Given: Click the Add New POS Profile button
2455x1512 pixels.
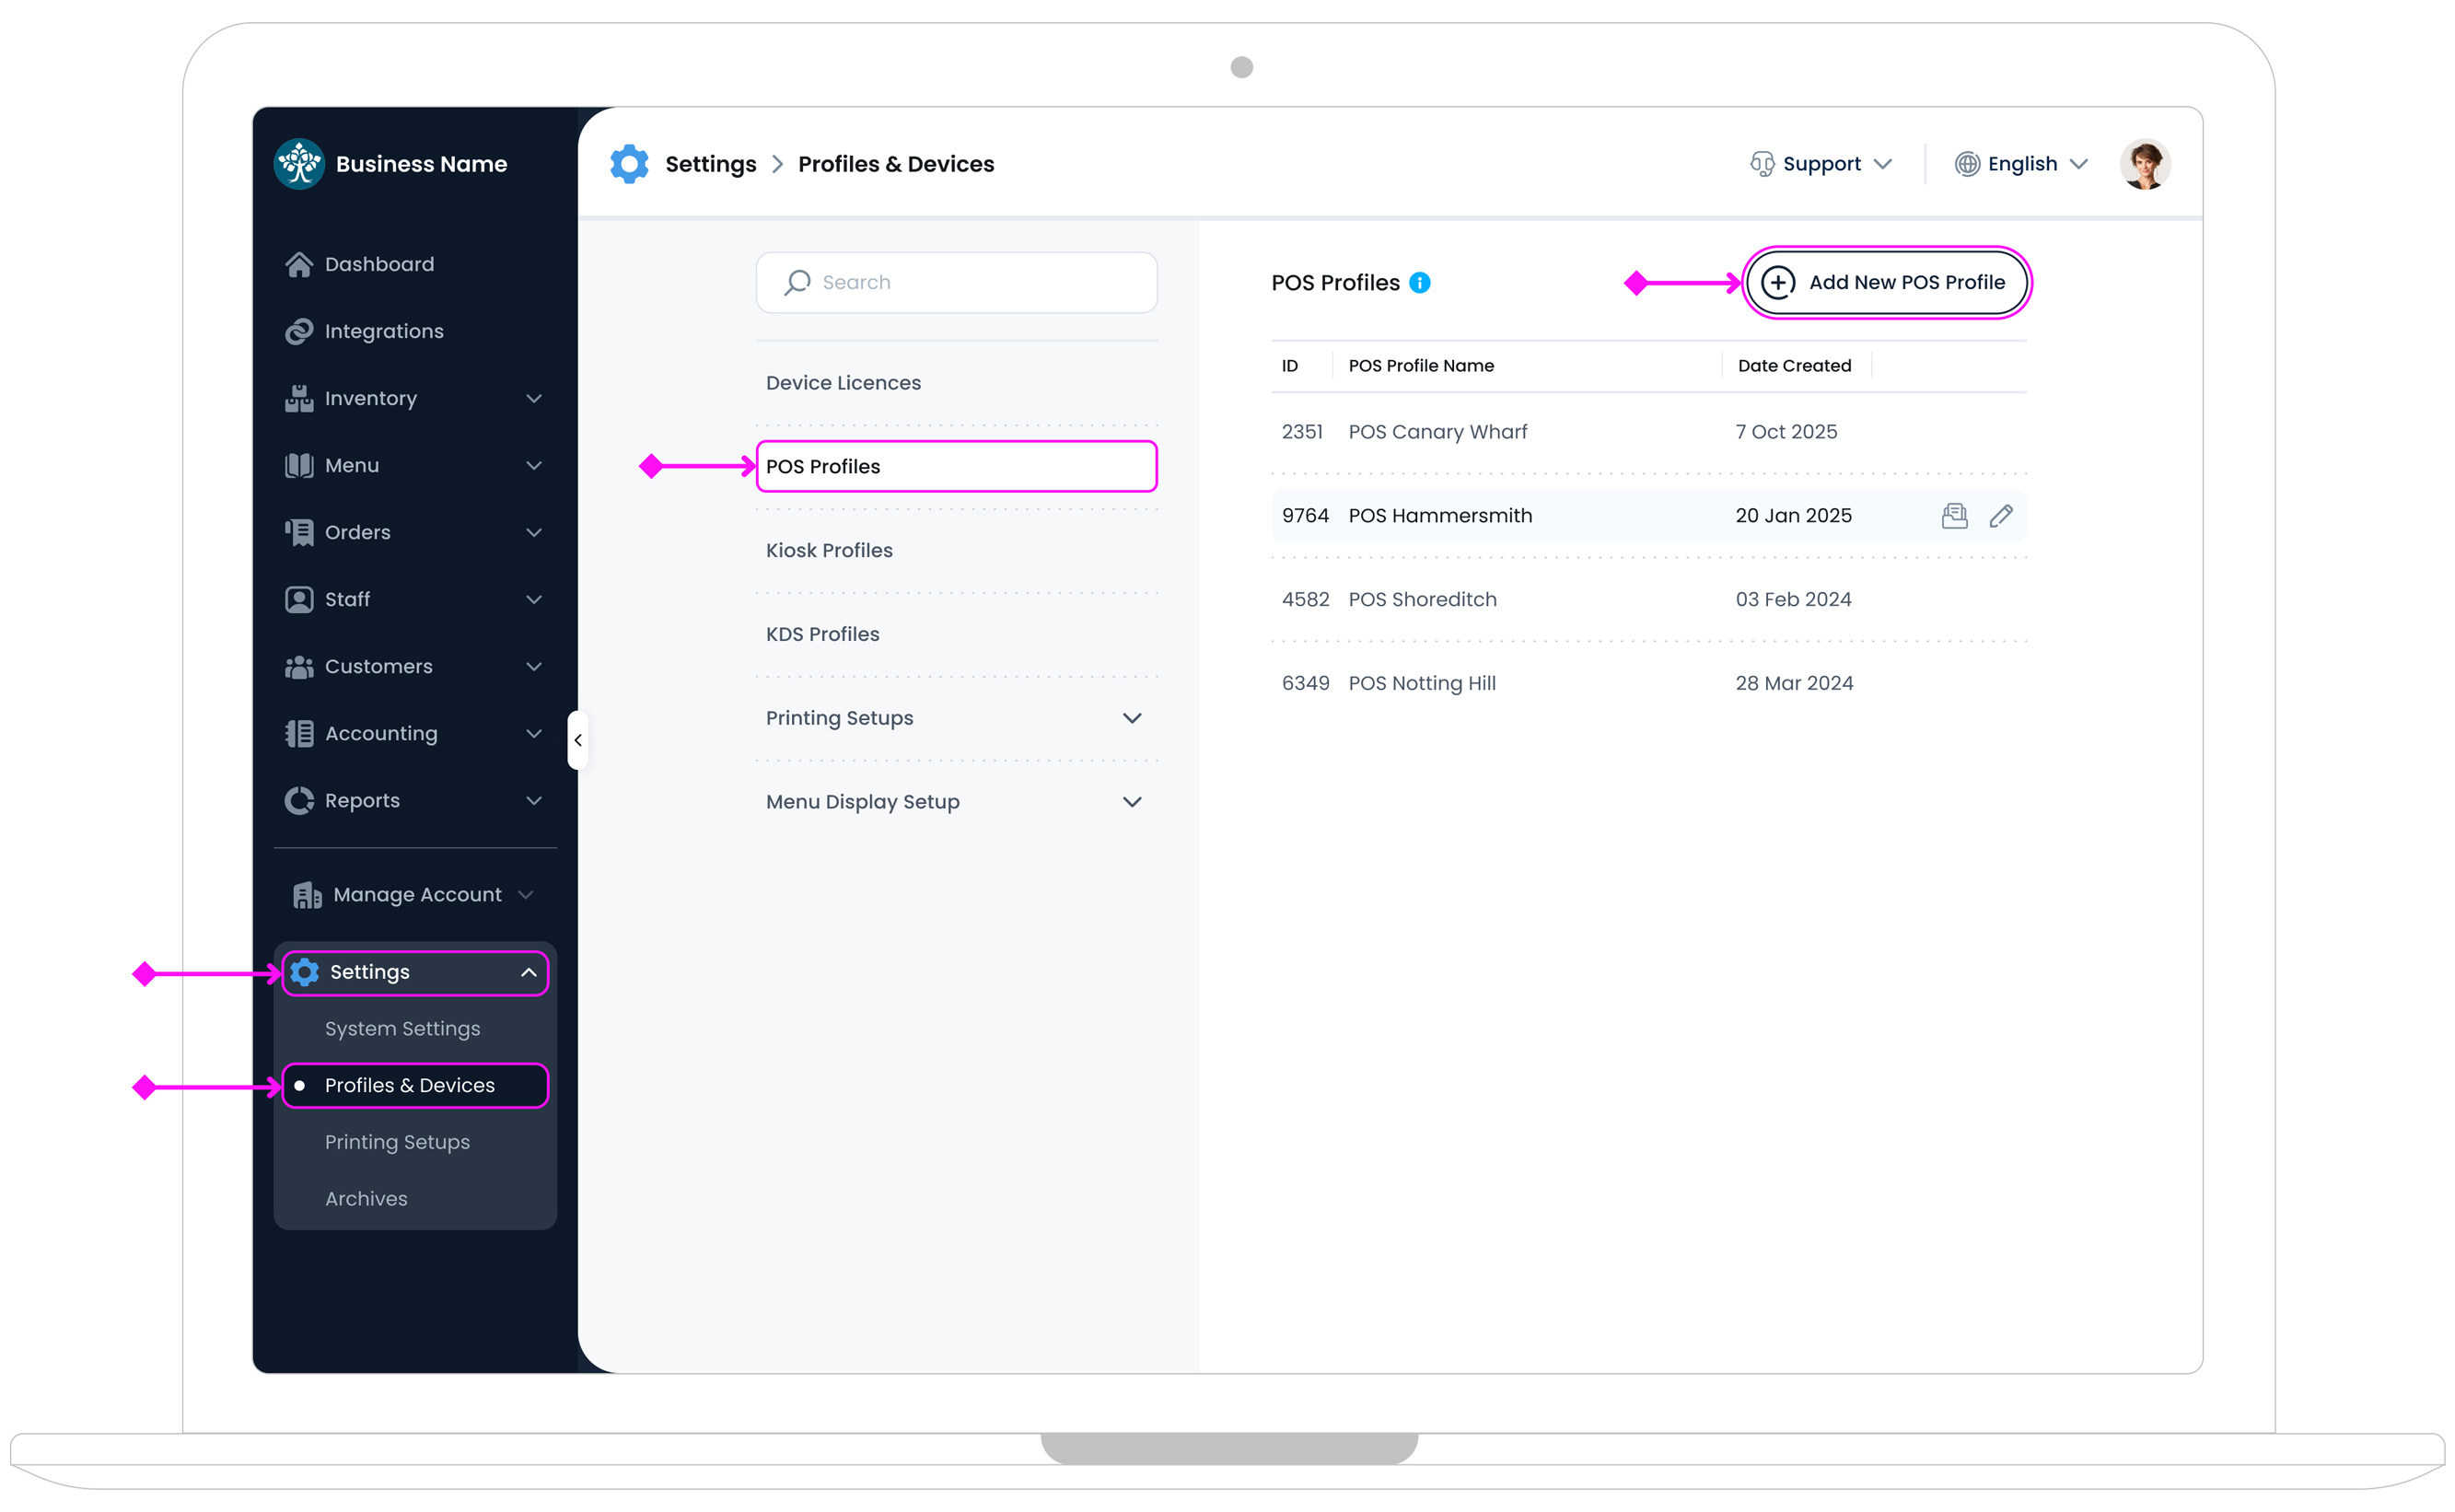Looking at the screenshot, I should (1886, 282).
